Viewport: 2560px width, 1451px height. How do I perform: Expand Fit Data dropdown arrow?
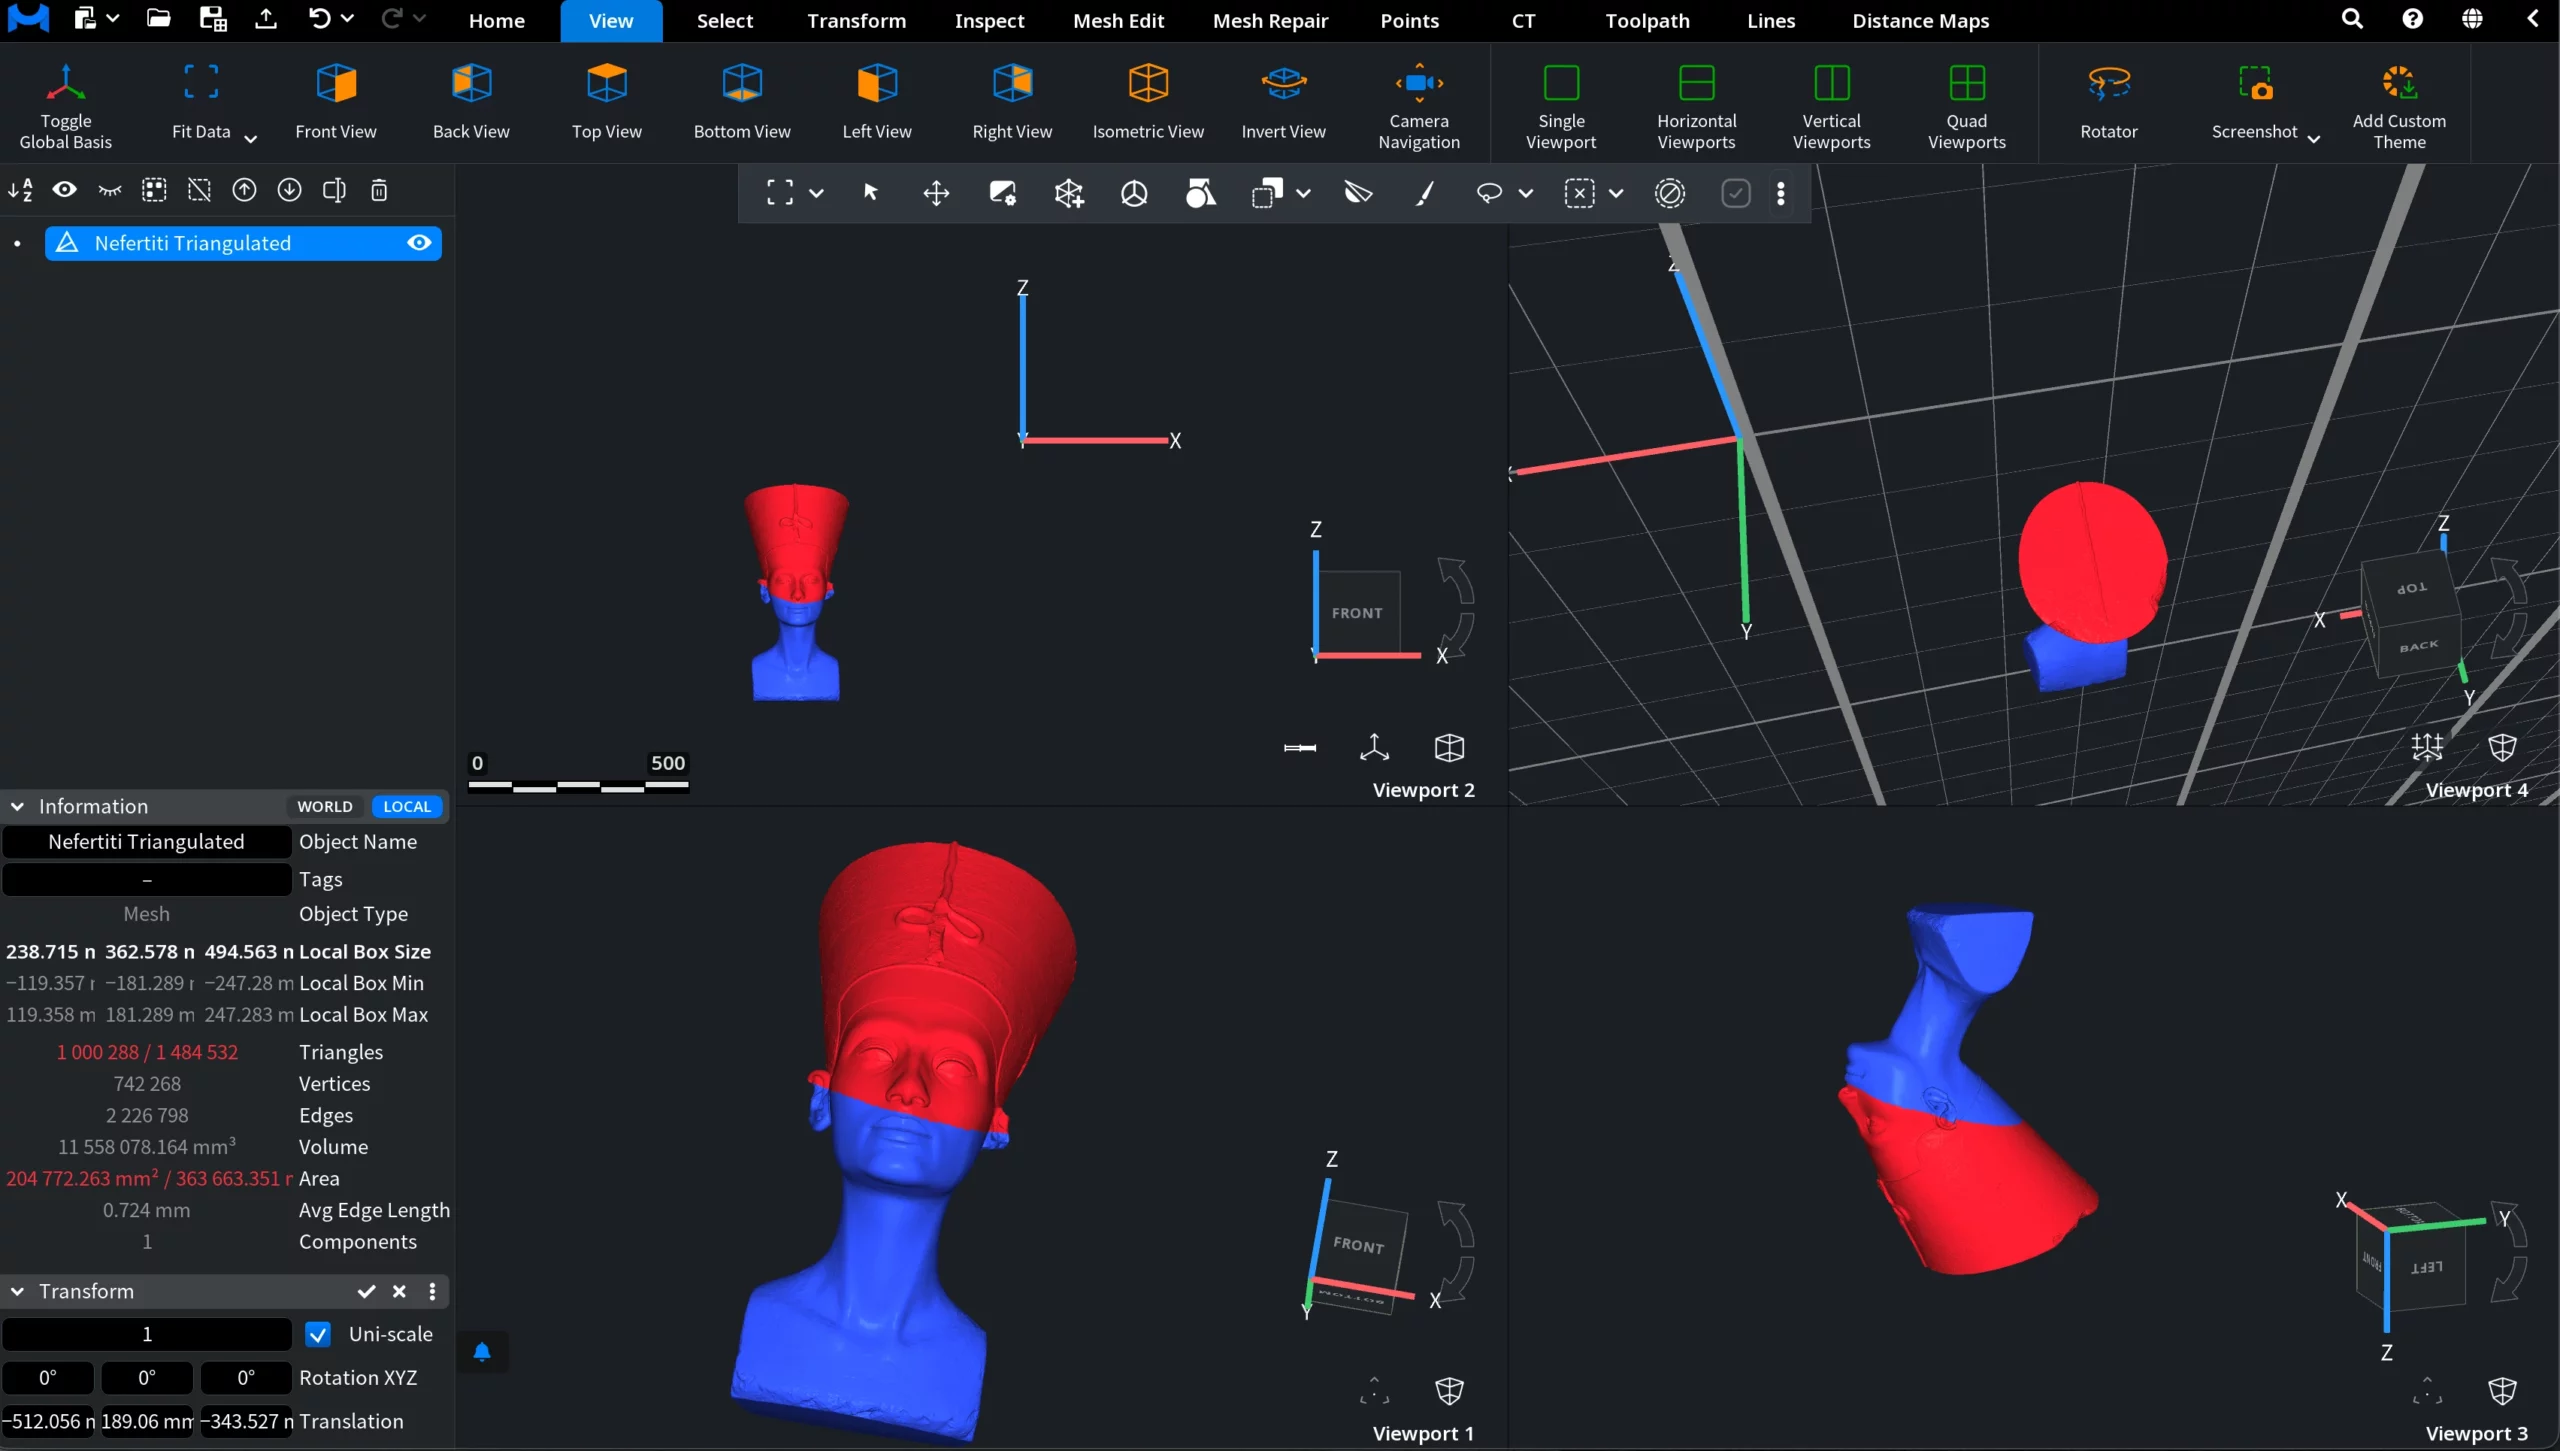coord(250,140)
